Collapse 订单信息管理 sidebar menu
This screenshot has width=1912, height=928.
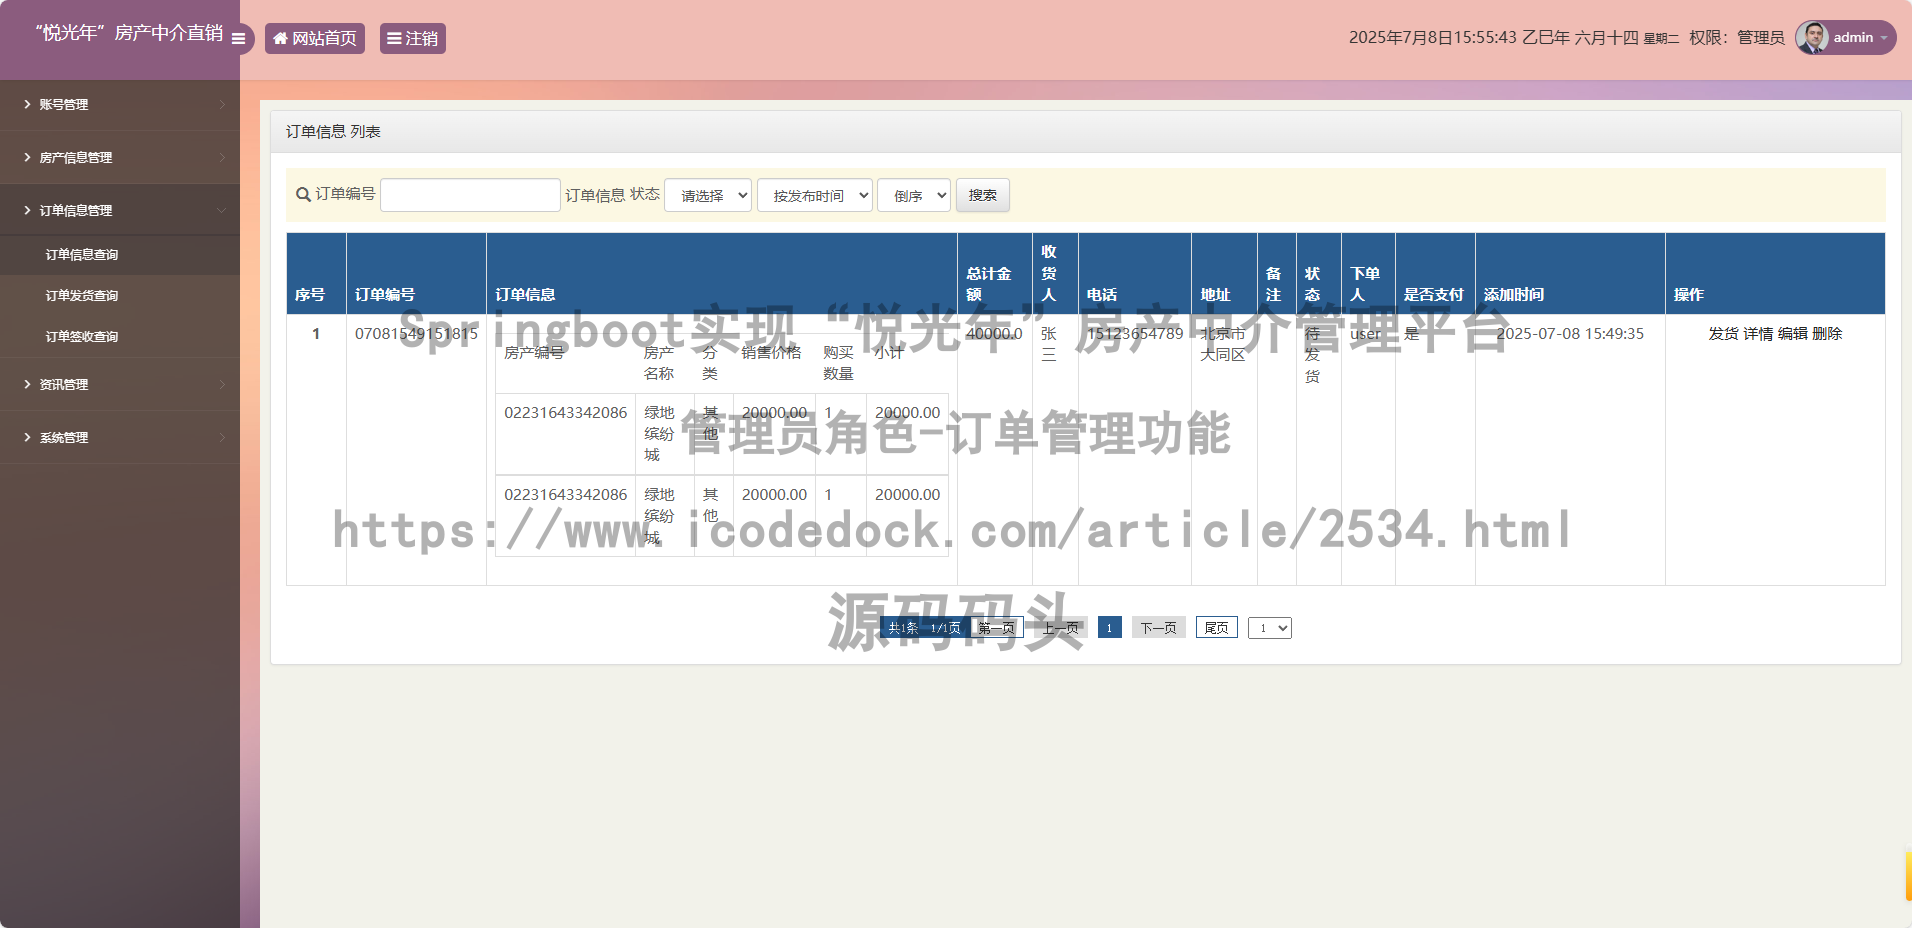(x=120, y=210)
